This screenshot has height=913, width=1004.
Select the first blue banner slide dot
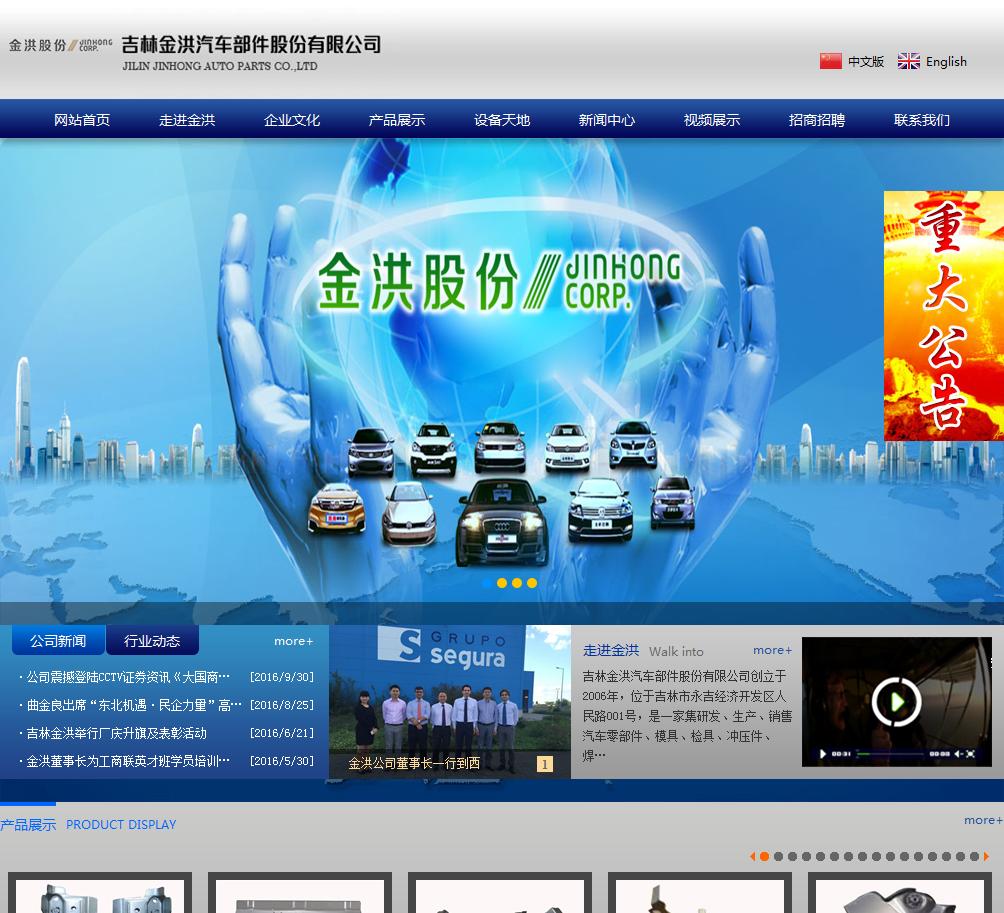click(487, 583)
